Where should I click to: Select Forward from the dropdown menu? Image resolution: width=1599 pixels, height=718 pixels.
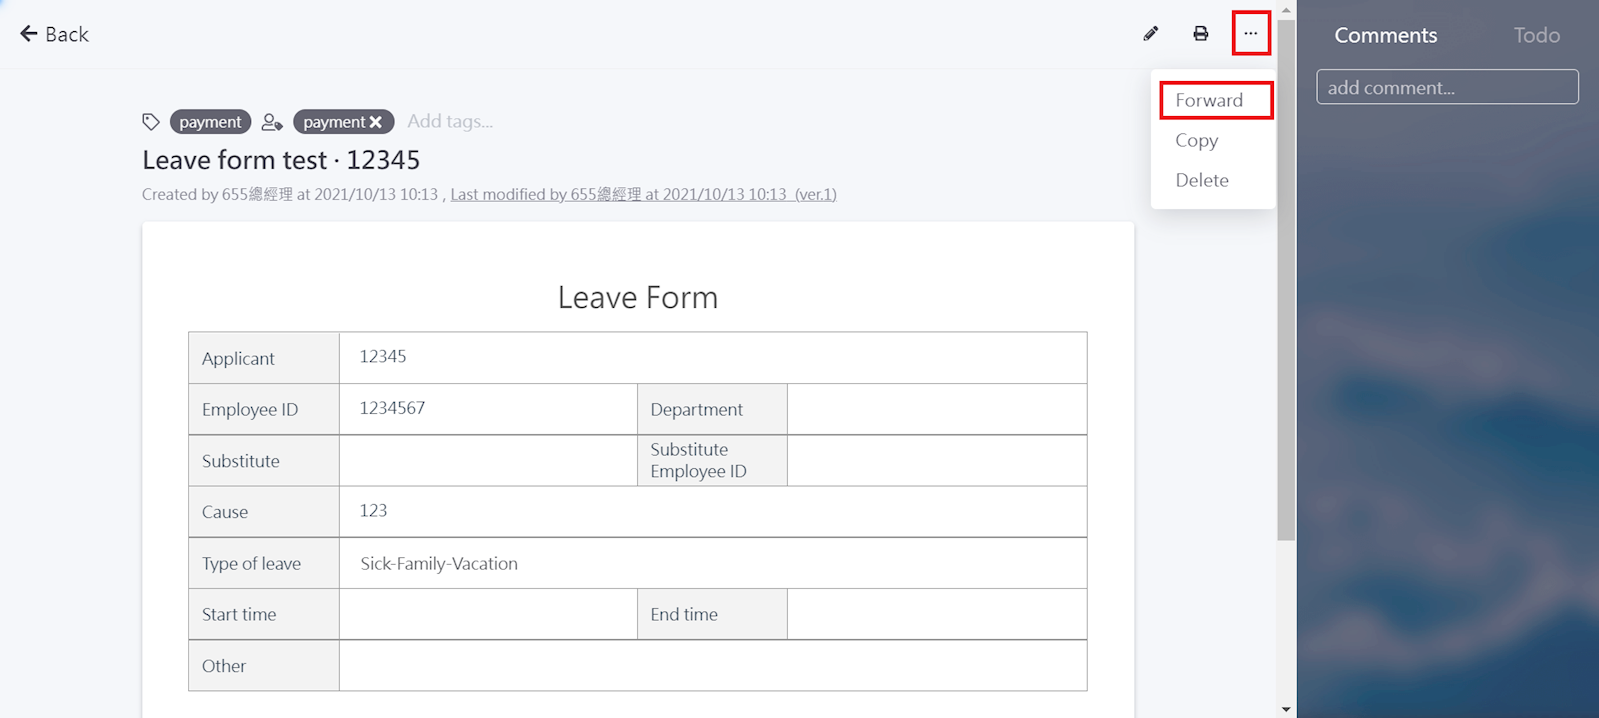[x=1209, y=100]
